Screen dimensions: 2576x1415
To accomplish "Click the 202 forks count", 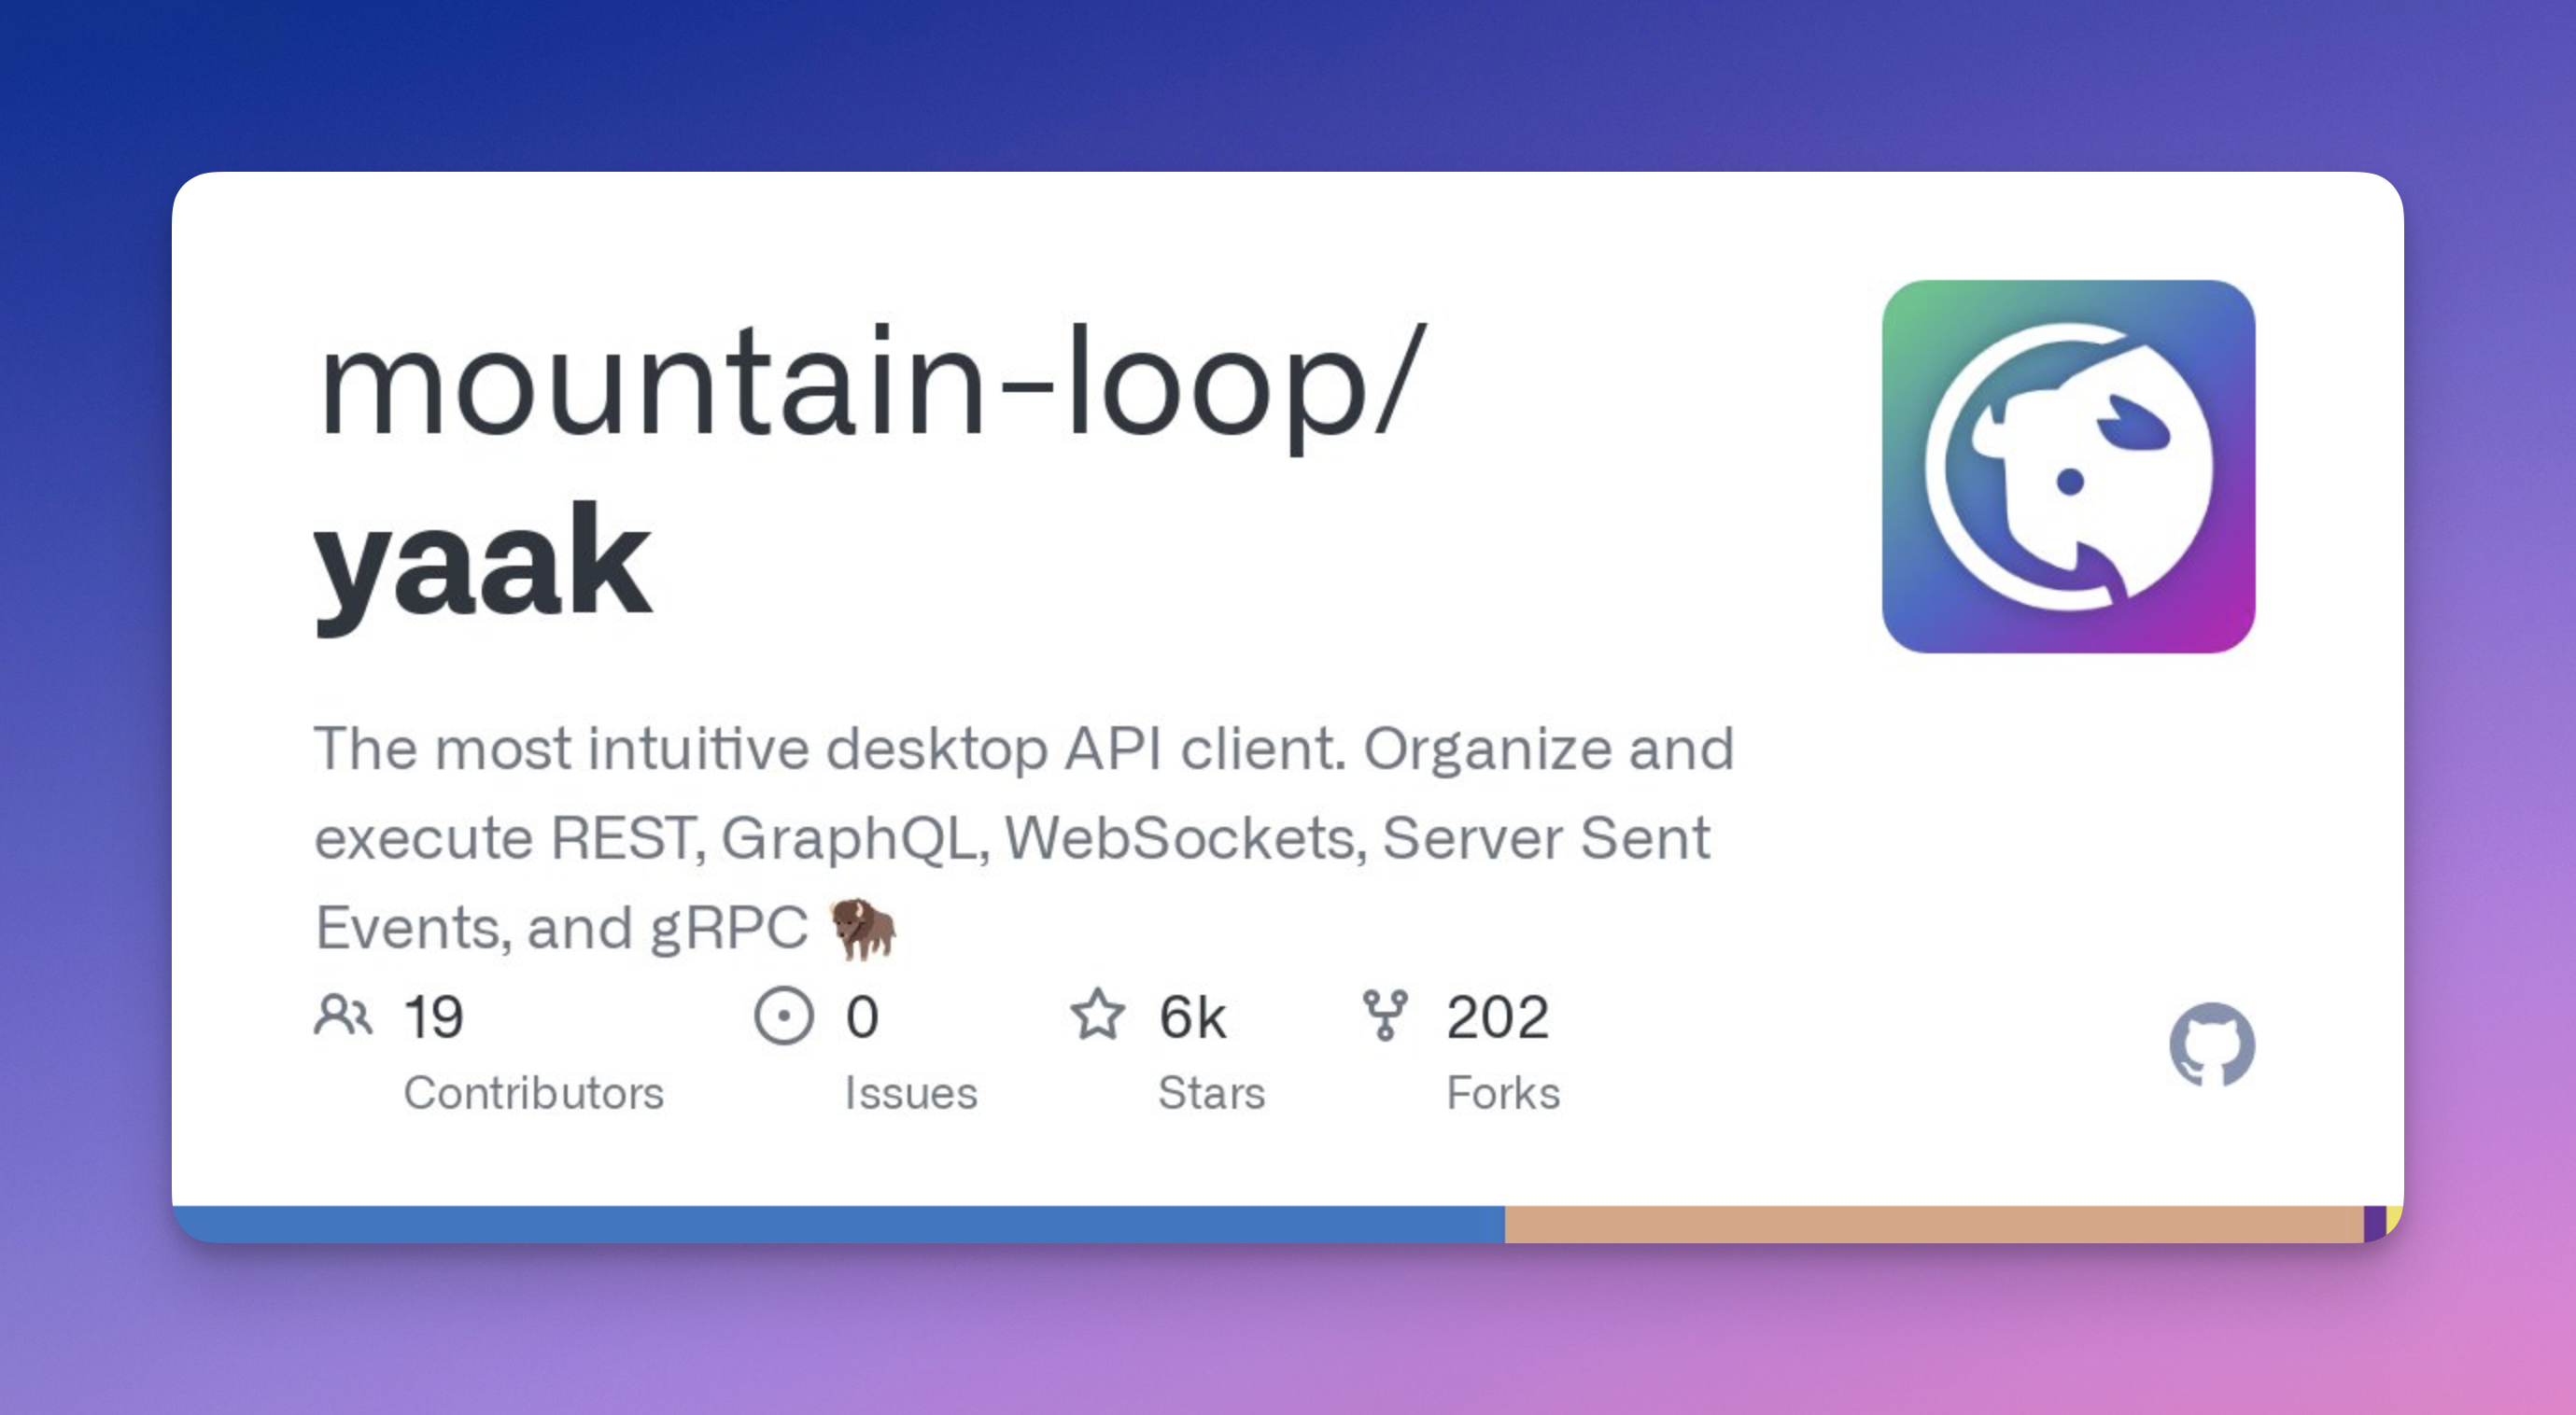I will (1497, 1017).
